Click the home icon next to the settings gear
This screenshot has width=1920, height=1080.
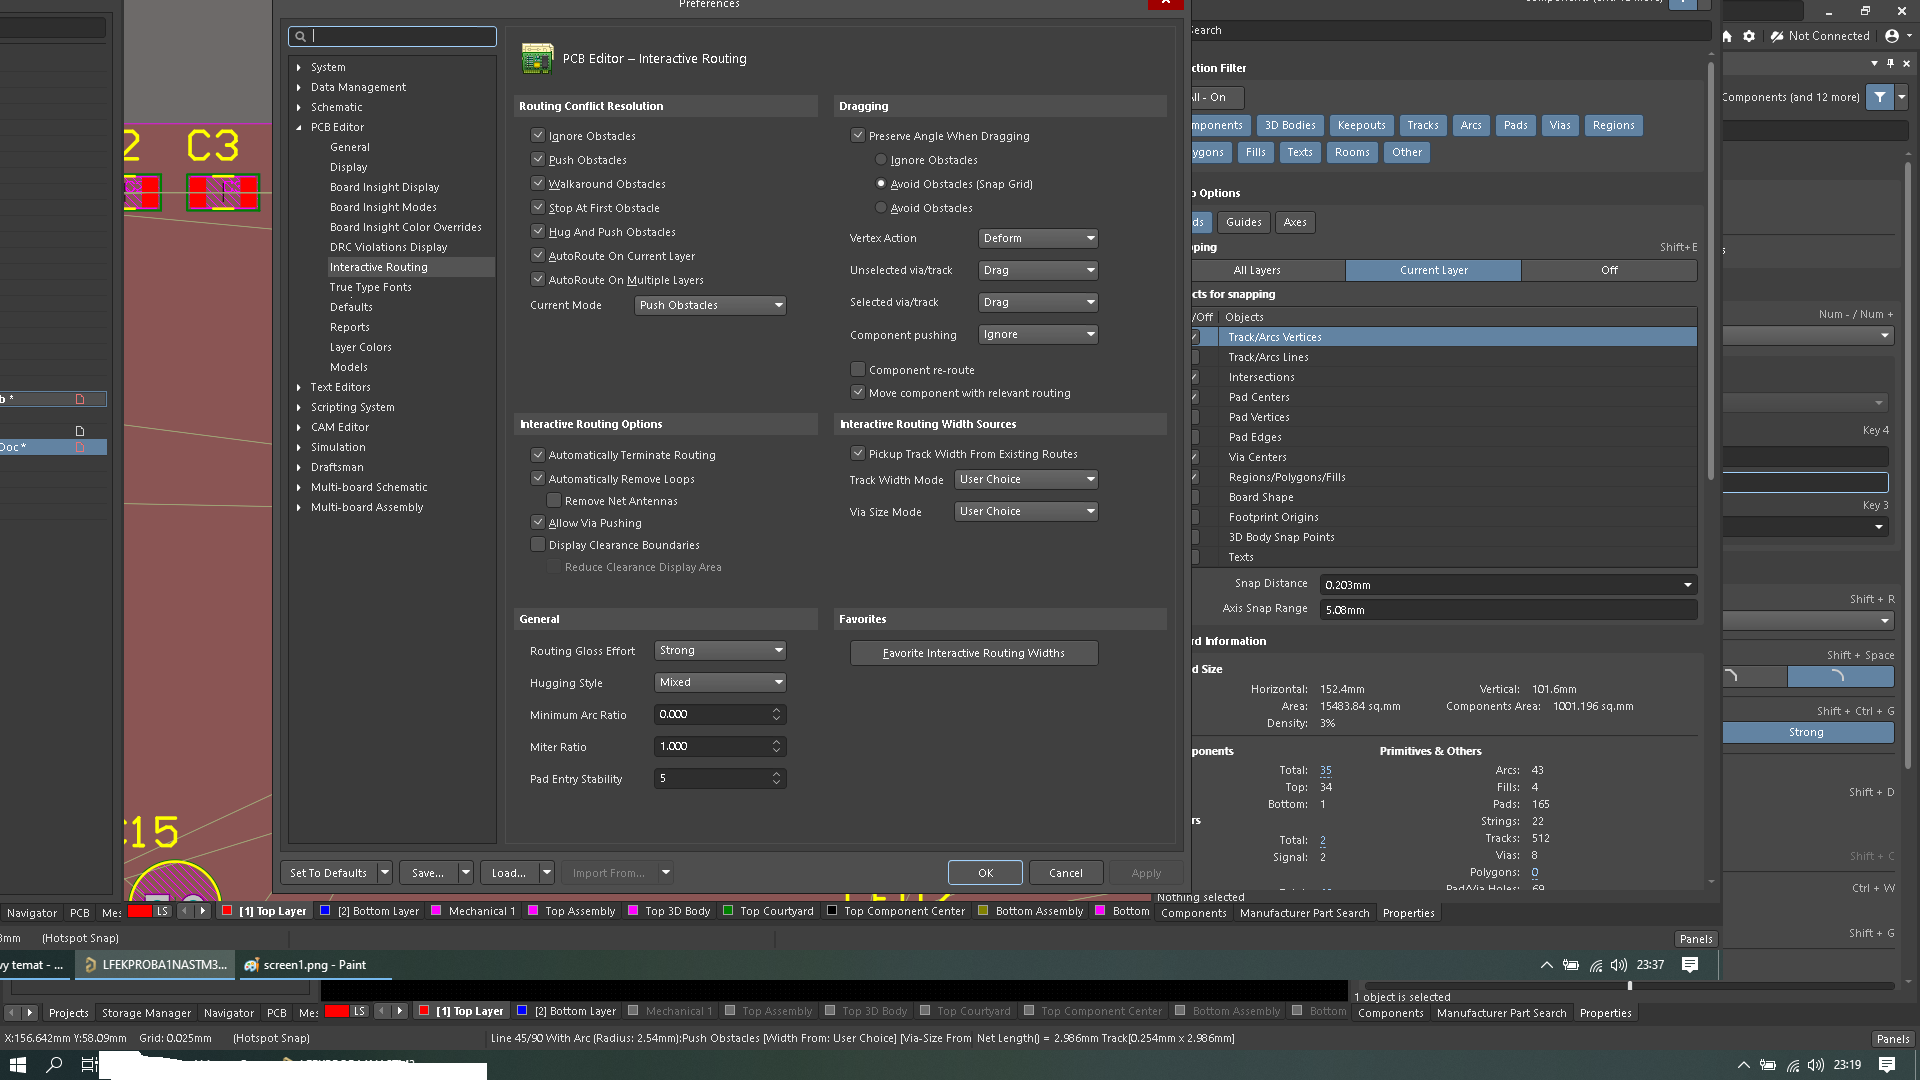click(x=1727, y=36)
